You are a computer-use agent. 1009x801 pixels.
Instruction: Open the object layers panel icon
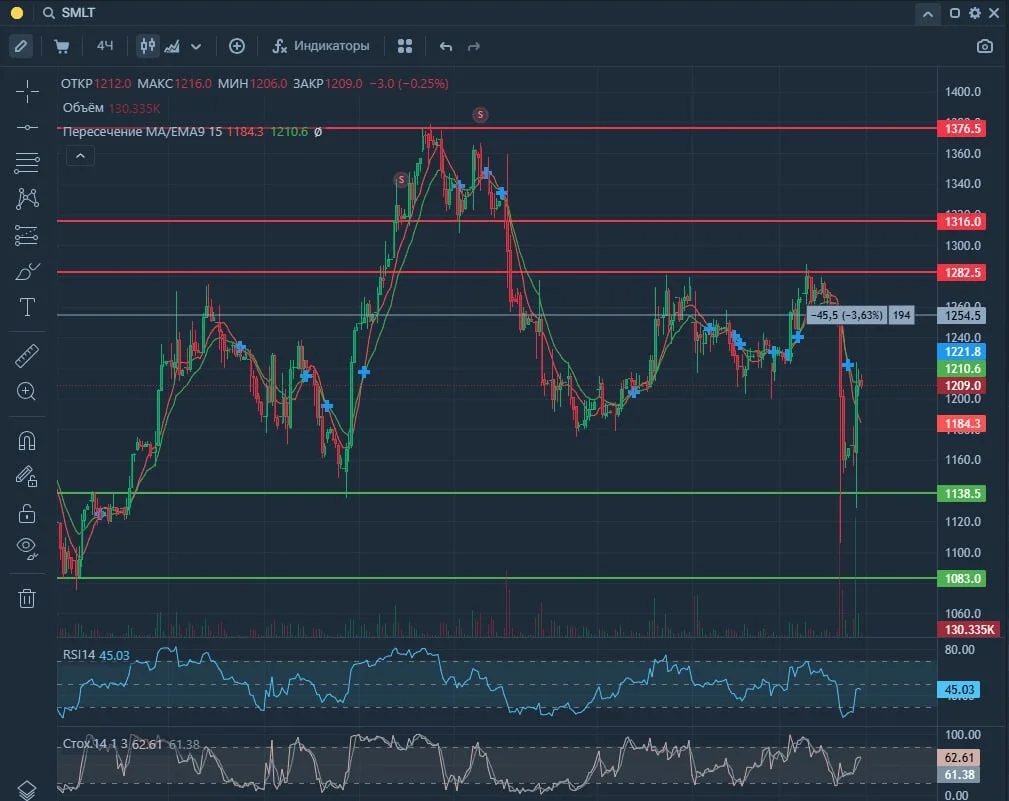(x=27, y=789)
